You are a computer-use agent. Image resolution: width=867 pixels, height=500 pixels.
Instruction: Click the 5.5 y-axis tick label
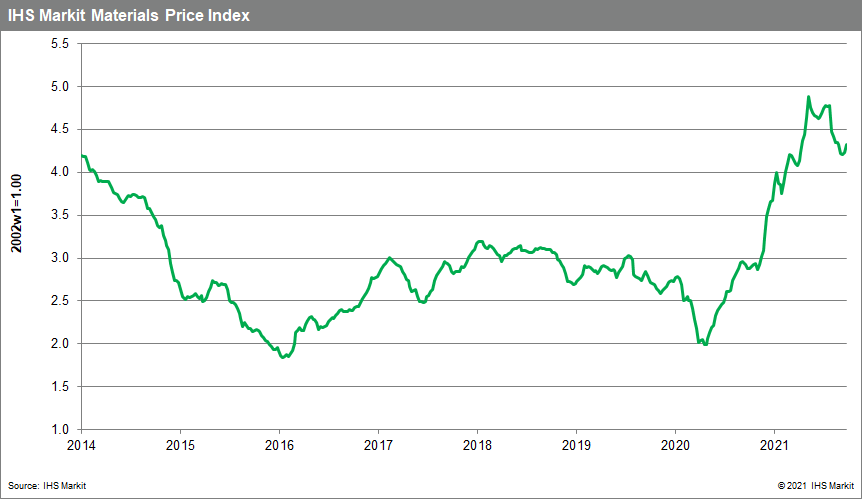pyautogui.click(x=62, y=44)
